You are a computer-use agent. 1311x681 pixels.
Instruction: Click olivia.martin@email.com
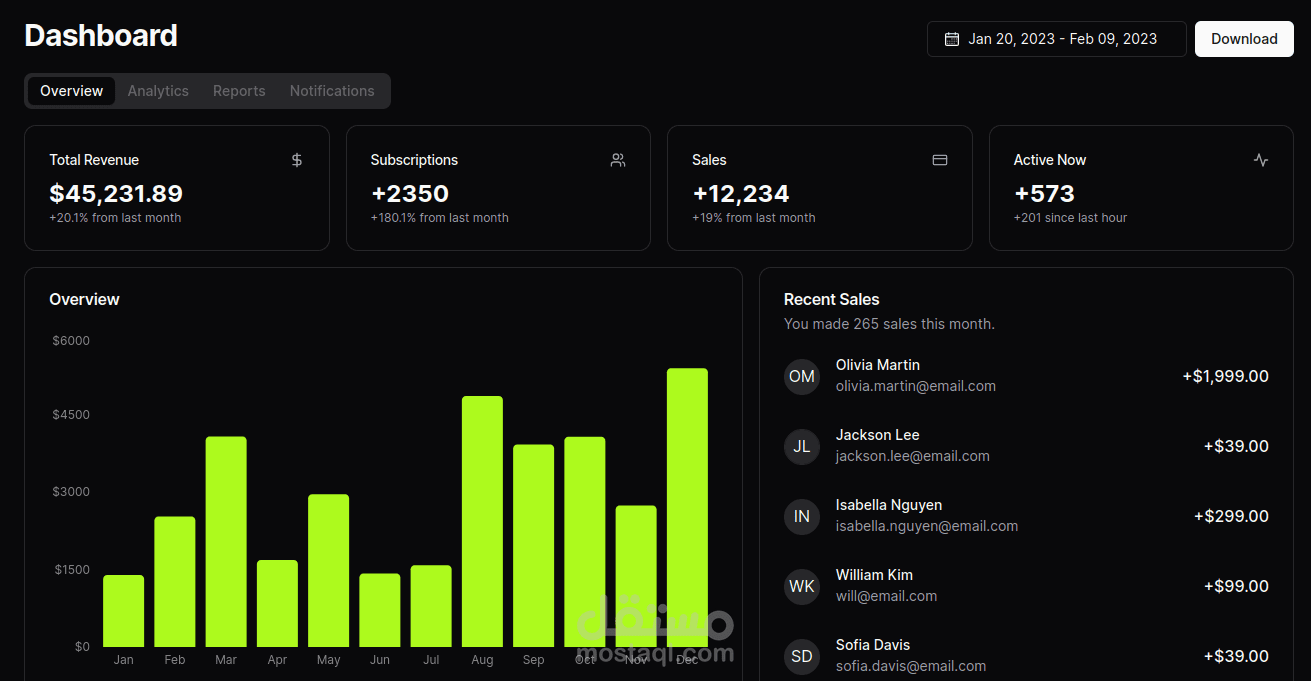(916, 386)
